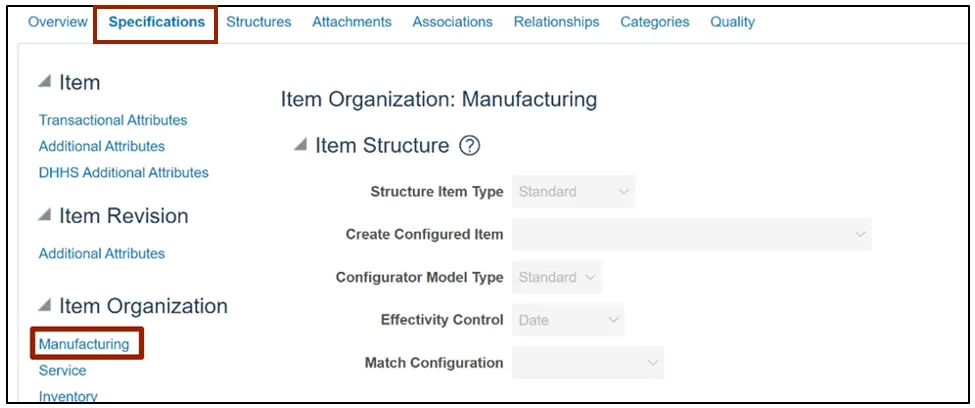This screenshot has width=975, height=408.
Task: Open the Configurator Model Type dropdown
Action: 557,277
